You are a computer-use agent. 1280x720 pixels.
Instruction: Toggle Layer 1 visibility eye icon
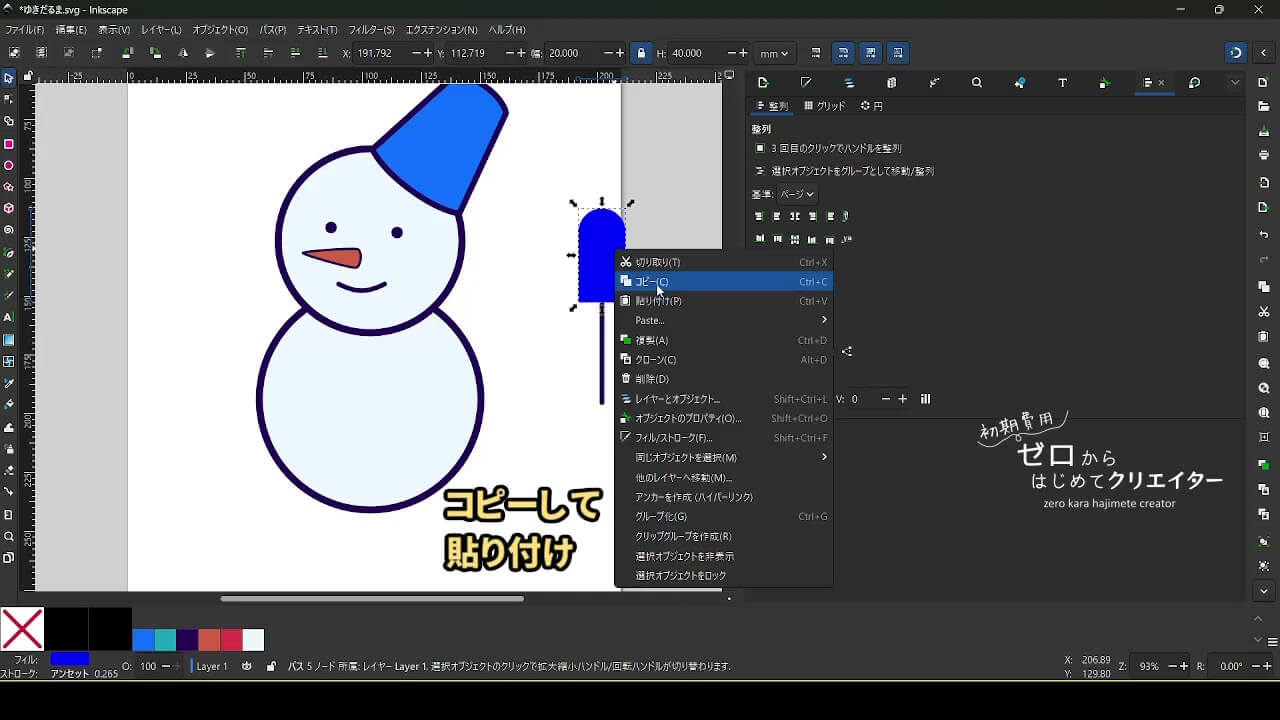click(x=247, y=666)
